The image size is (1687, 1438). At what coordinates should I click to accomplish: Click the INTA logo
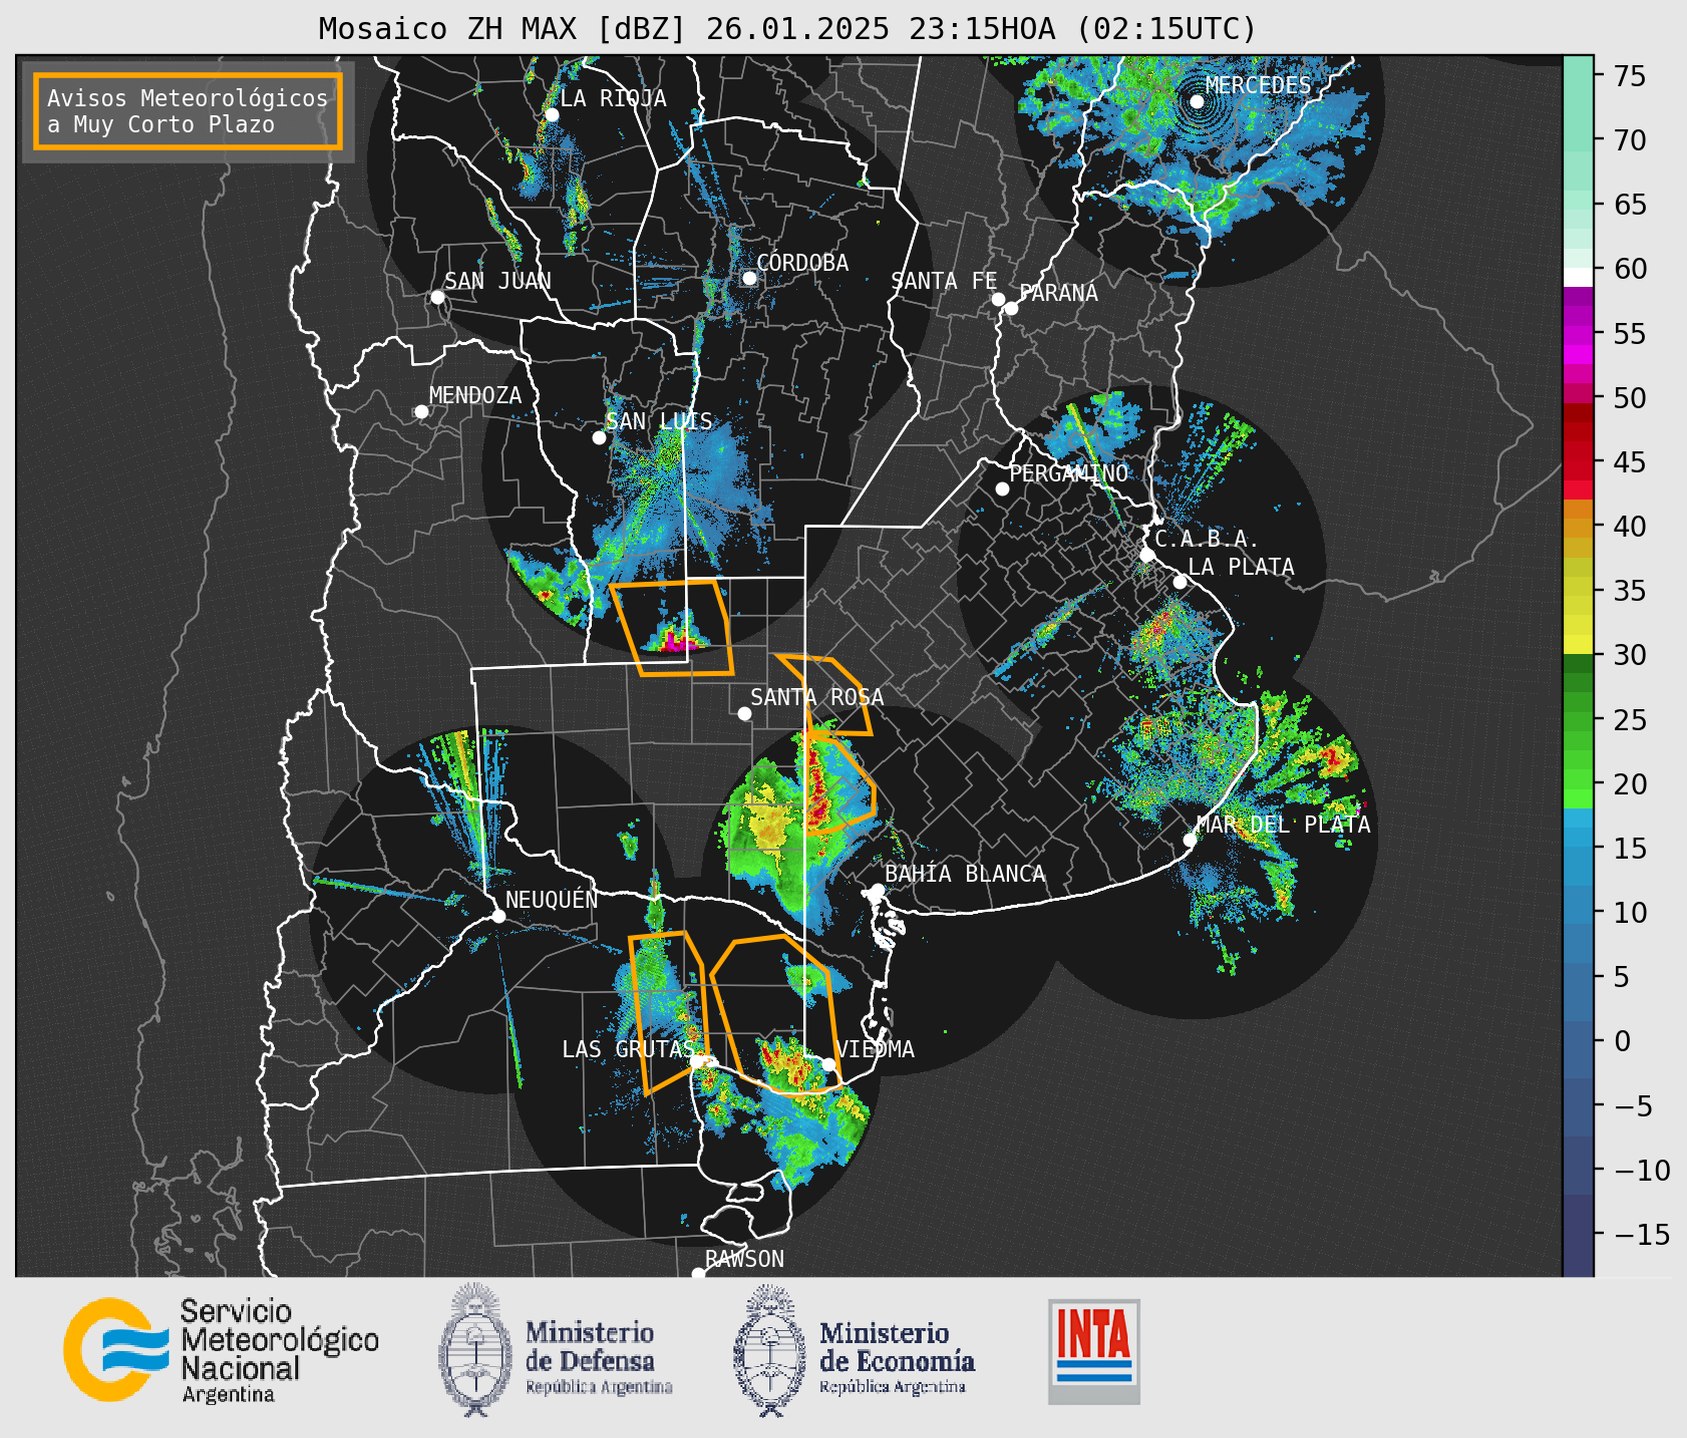click(1094, 1351)
